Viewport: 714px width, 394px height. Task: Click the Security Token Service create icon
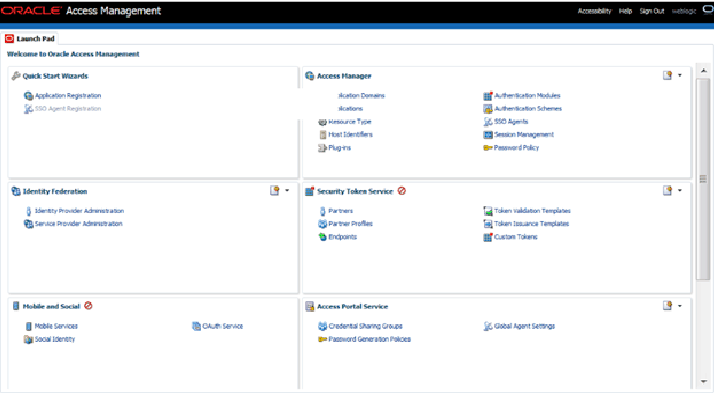pyautogui.click(x=667, y=191)
